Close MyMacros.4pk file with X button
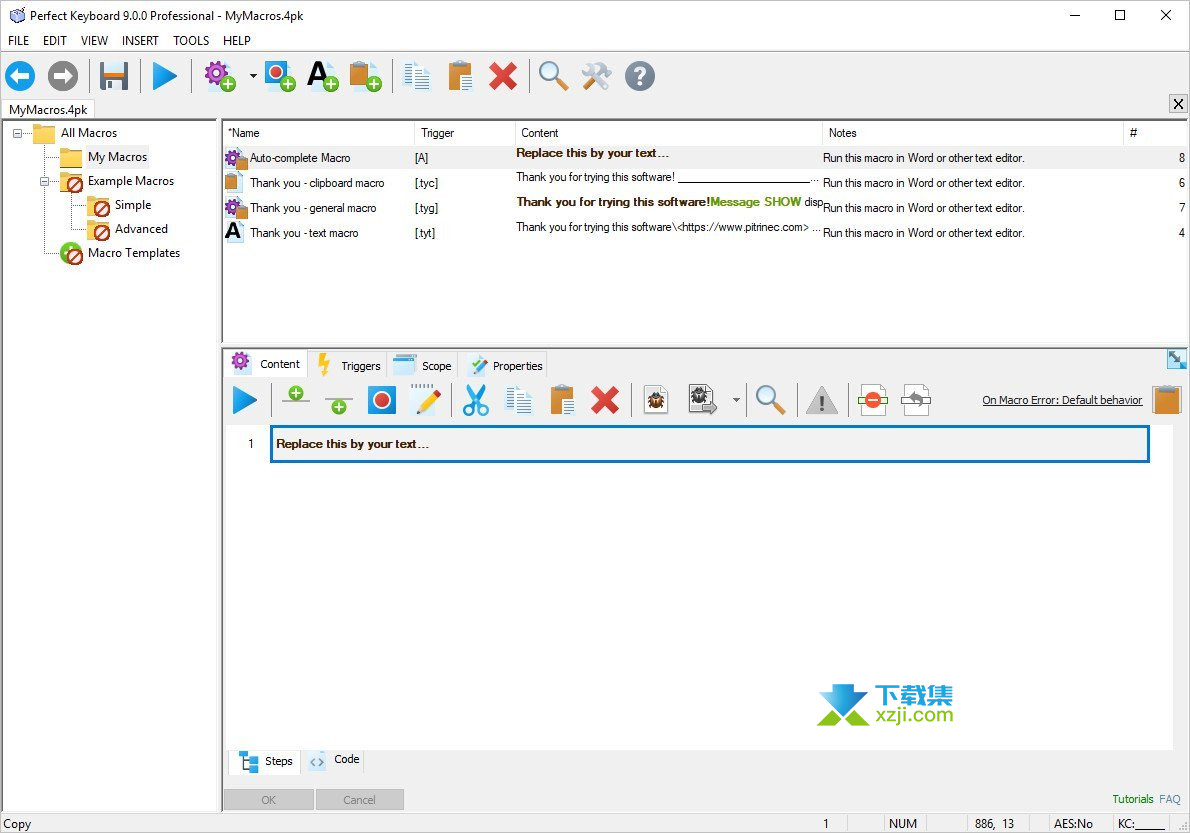This screenshot has height=833, width=1190. [1178, 104]
